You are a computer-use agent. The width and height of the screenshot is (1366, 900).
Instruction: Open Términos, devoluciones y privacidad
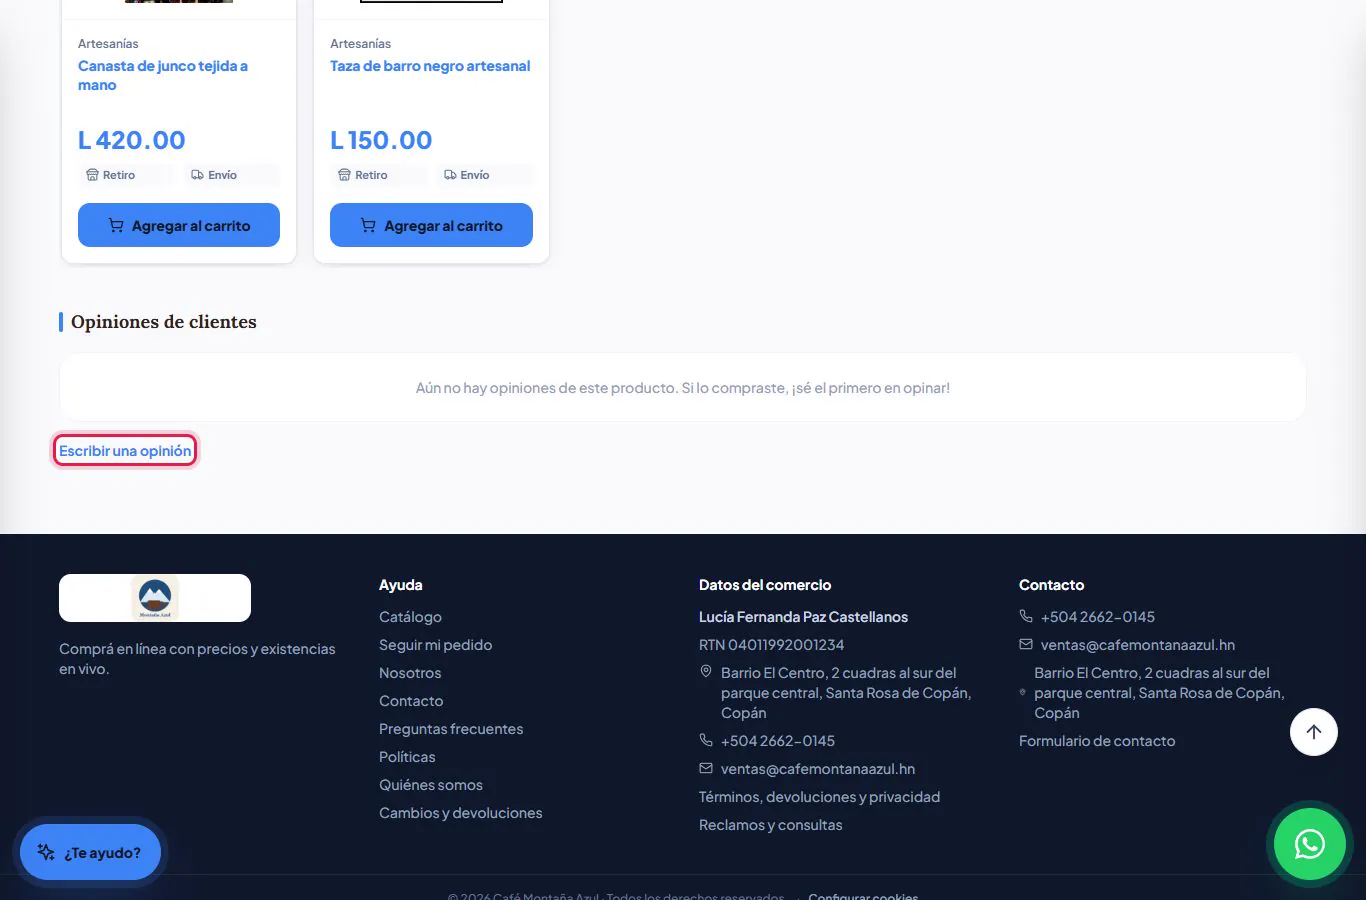click(x=819, y=797)
